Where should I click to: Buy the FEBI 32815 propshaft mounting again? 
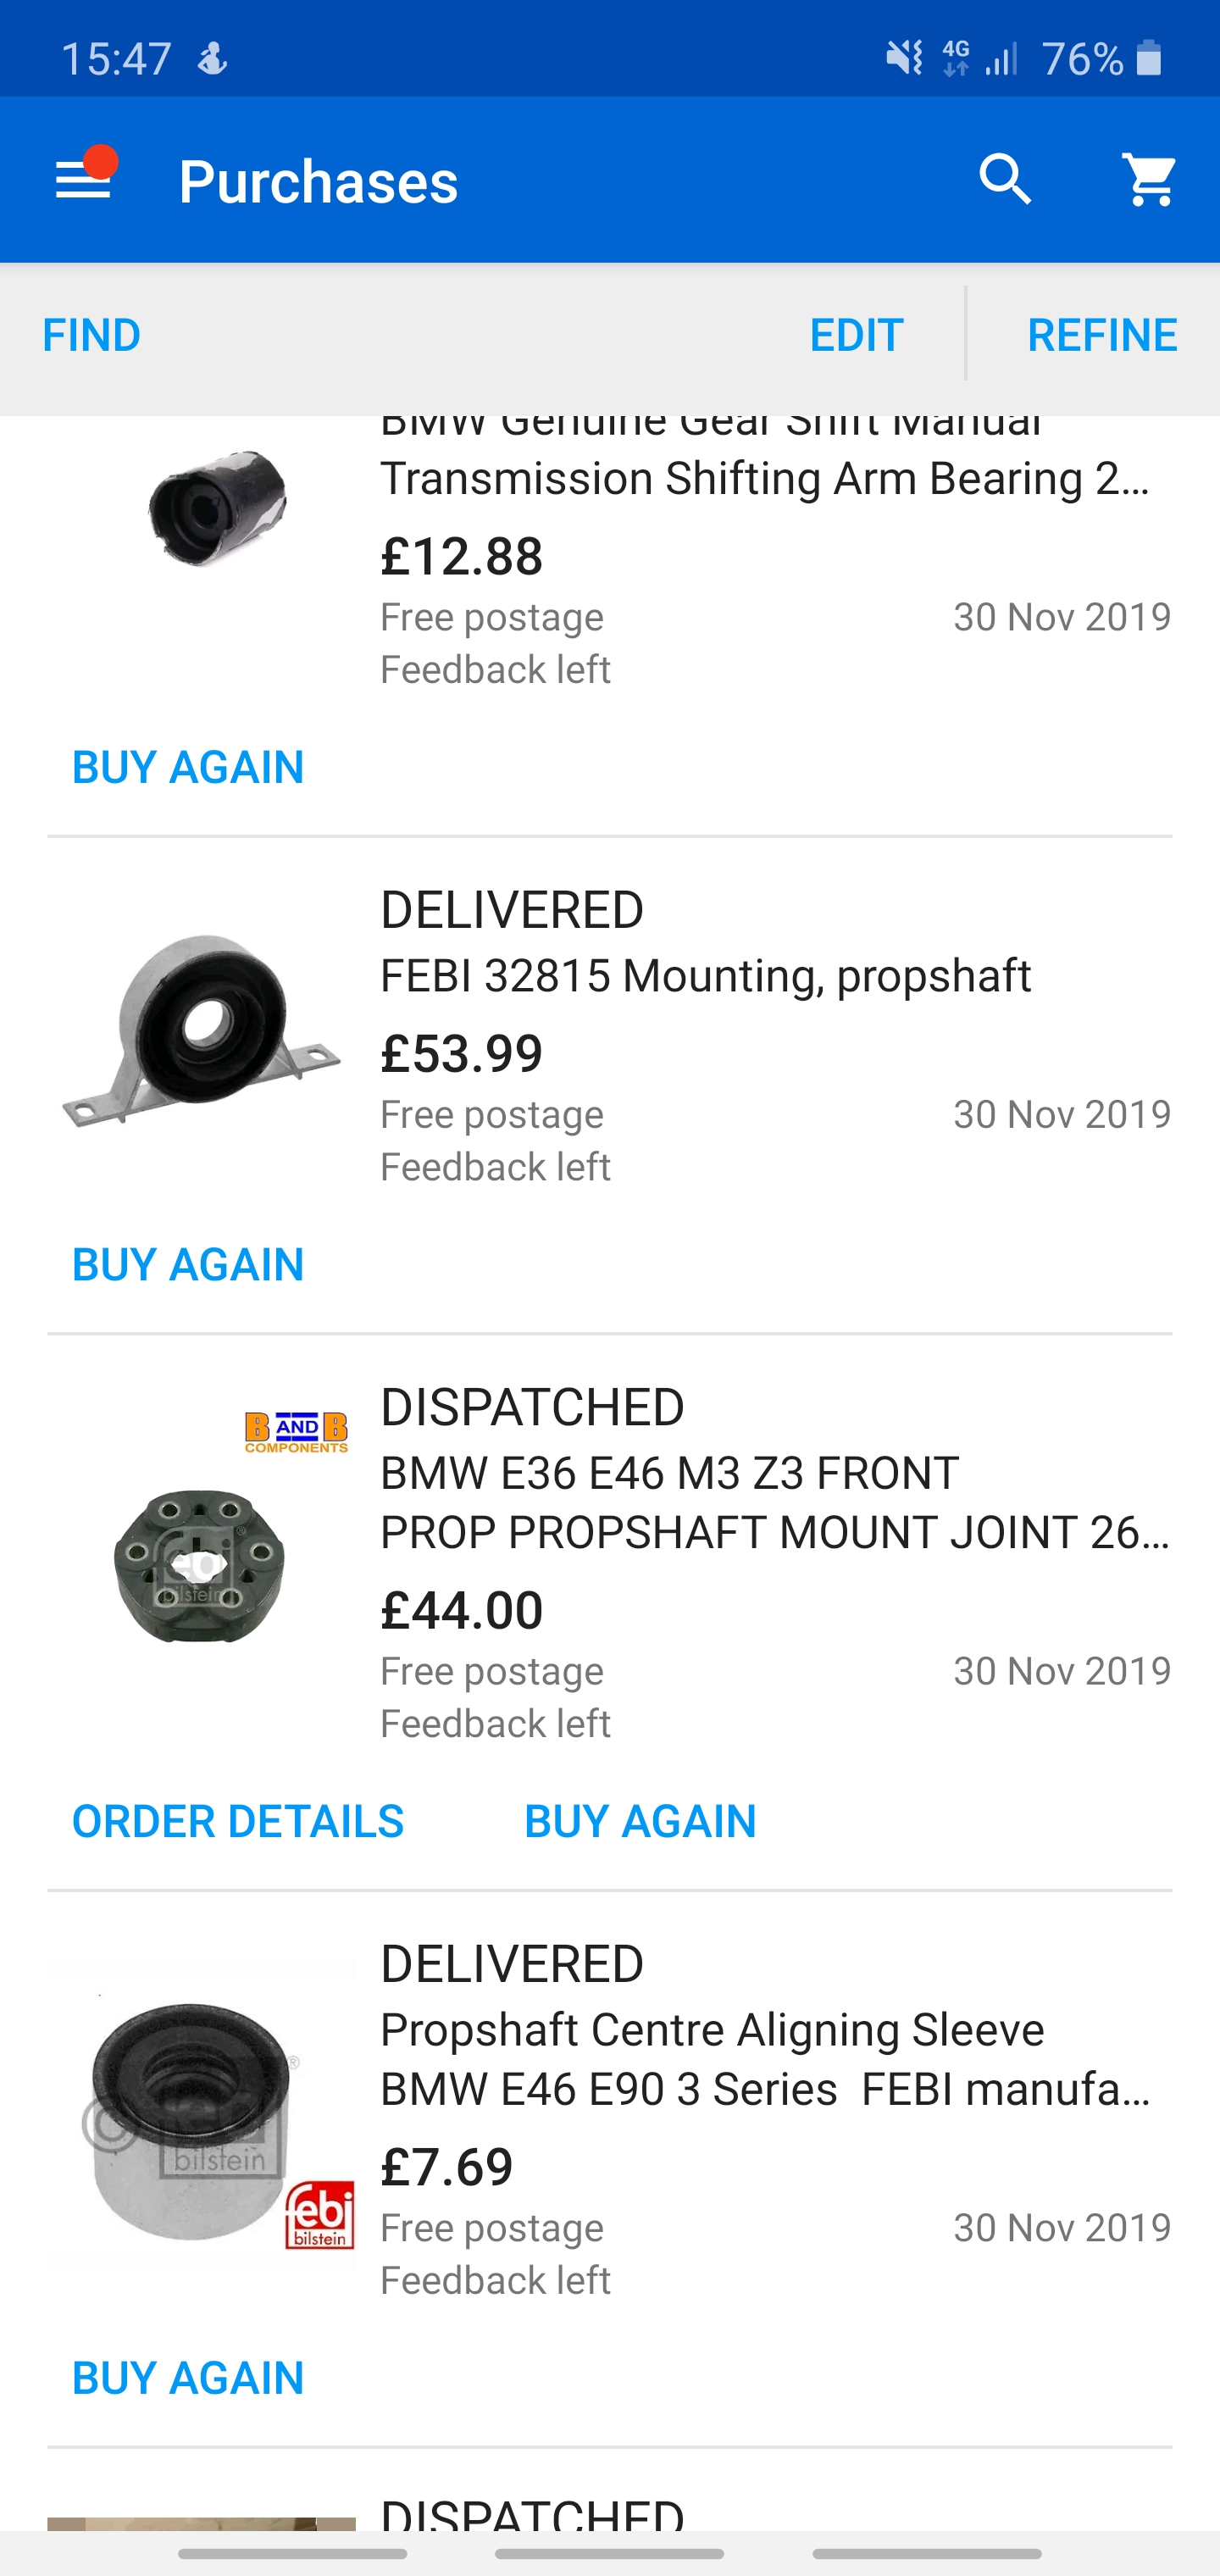[188, 1264]
